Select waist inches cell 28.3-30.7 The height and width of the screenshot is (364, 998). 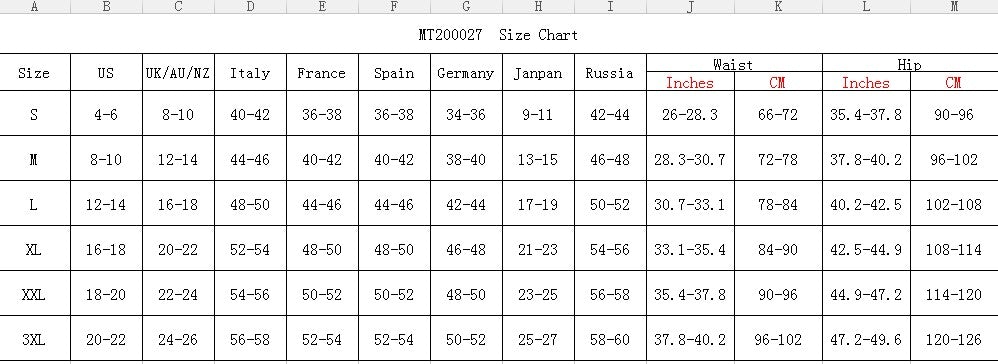(x=691, y=159)
